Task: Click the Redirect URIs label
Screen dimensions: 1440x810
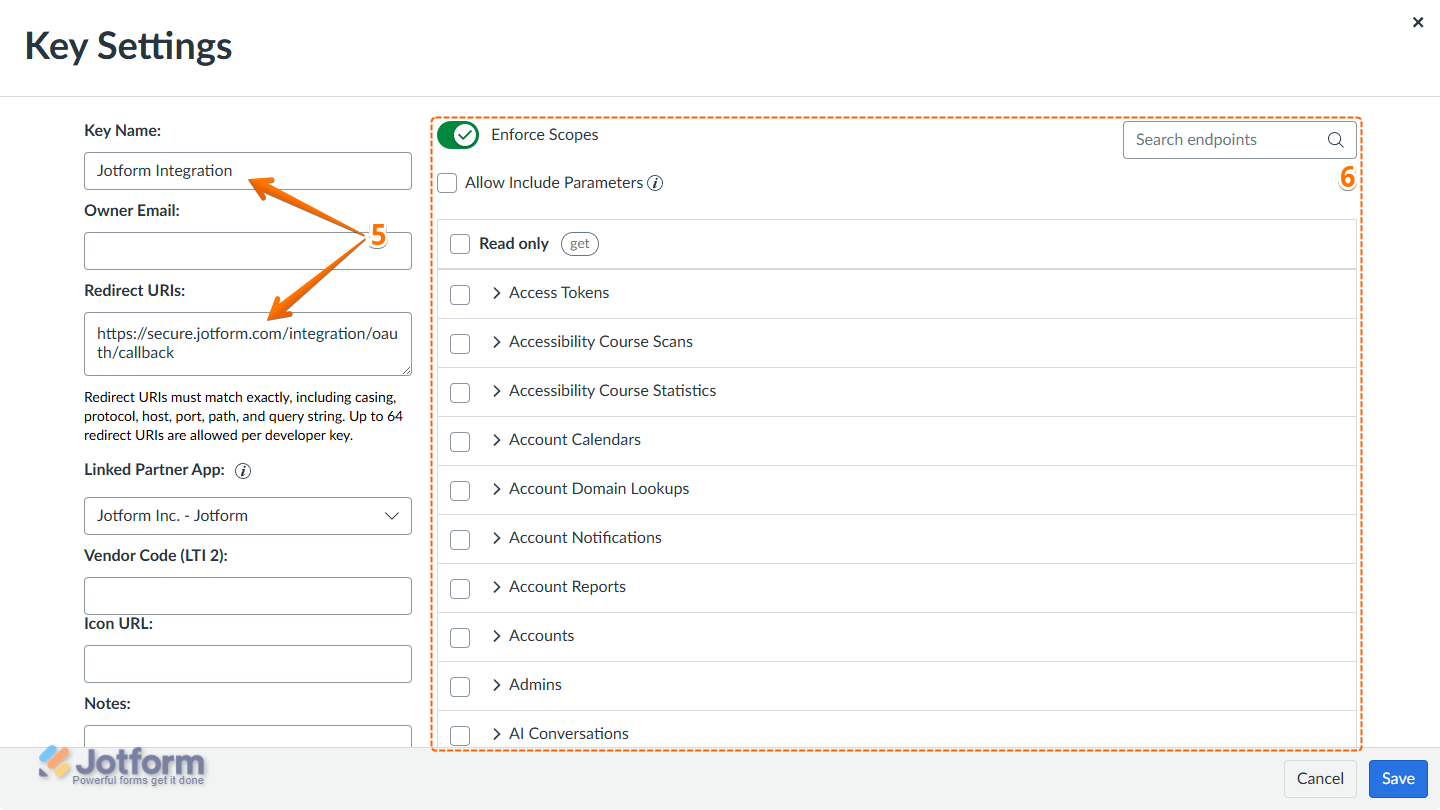Action: click(135, 291)
